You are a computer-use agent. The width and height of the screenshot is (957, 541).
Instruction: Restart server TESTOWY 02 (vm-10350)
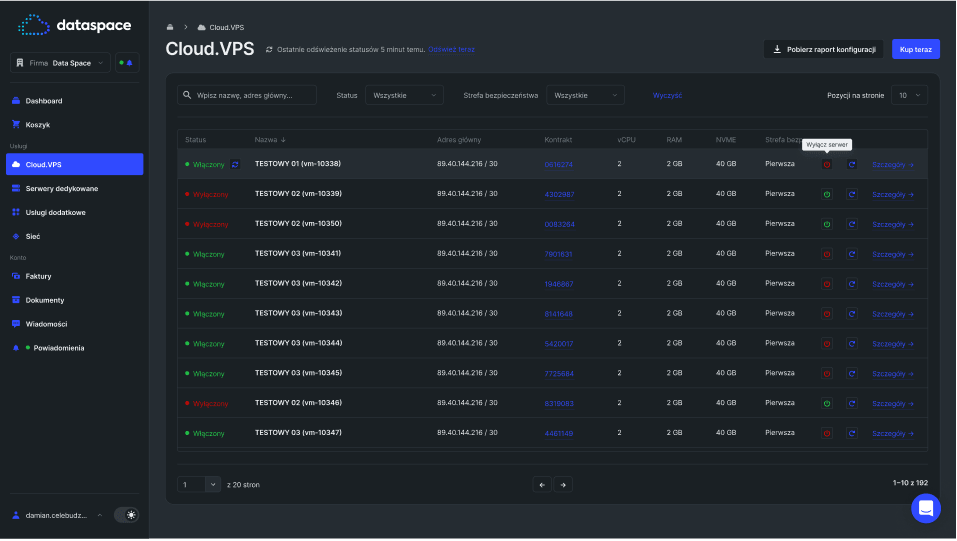852,225
